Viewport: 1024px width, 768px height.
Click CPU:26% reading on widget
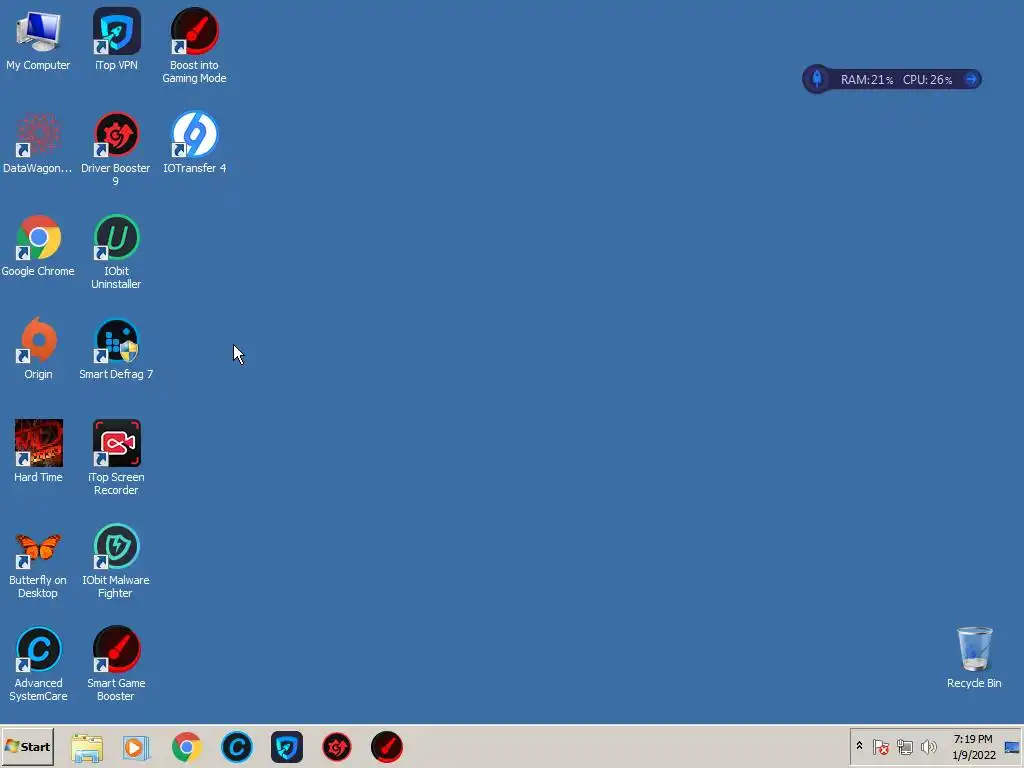click(x=927, y=80)
